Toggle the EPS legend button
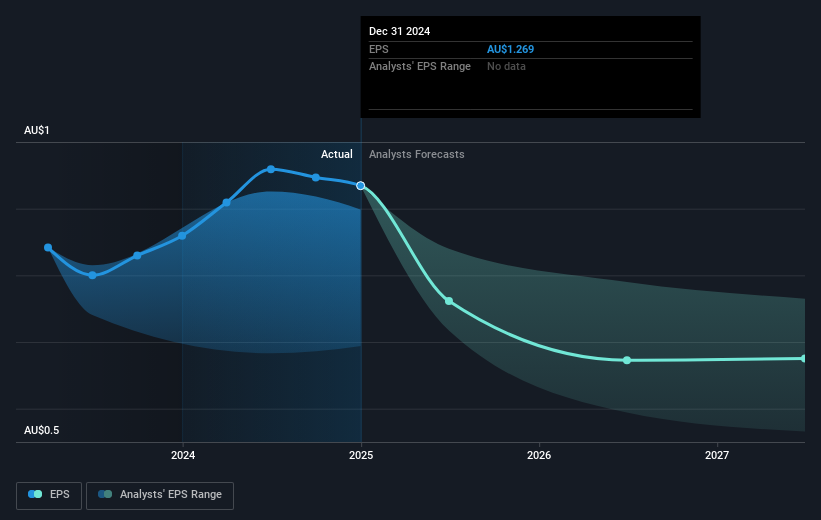821x520 pixels. (49, 495)
